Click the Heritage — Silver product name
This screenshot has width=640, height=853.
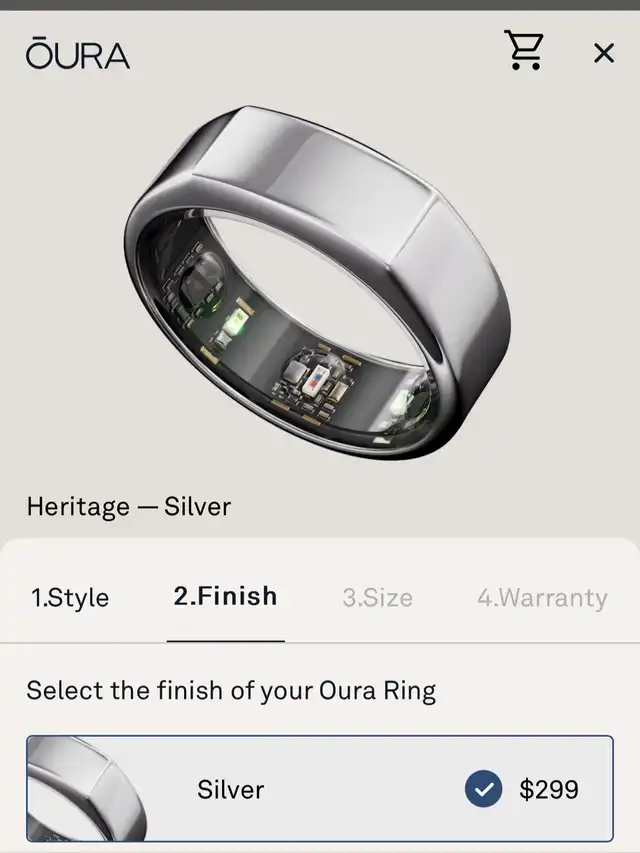pos(129,506)
